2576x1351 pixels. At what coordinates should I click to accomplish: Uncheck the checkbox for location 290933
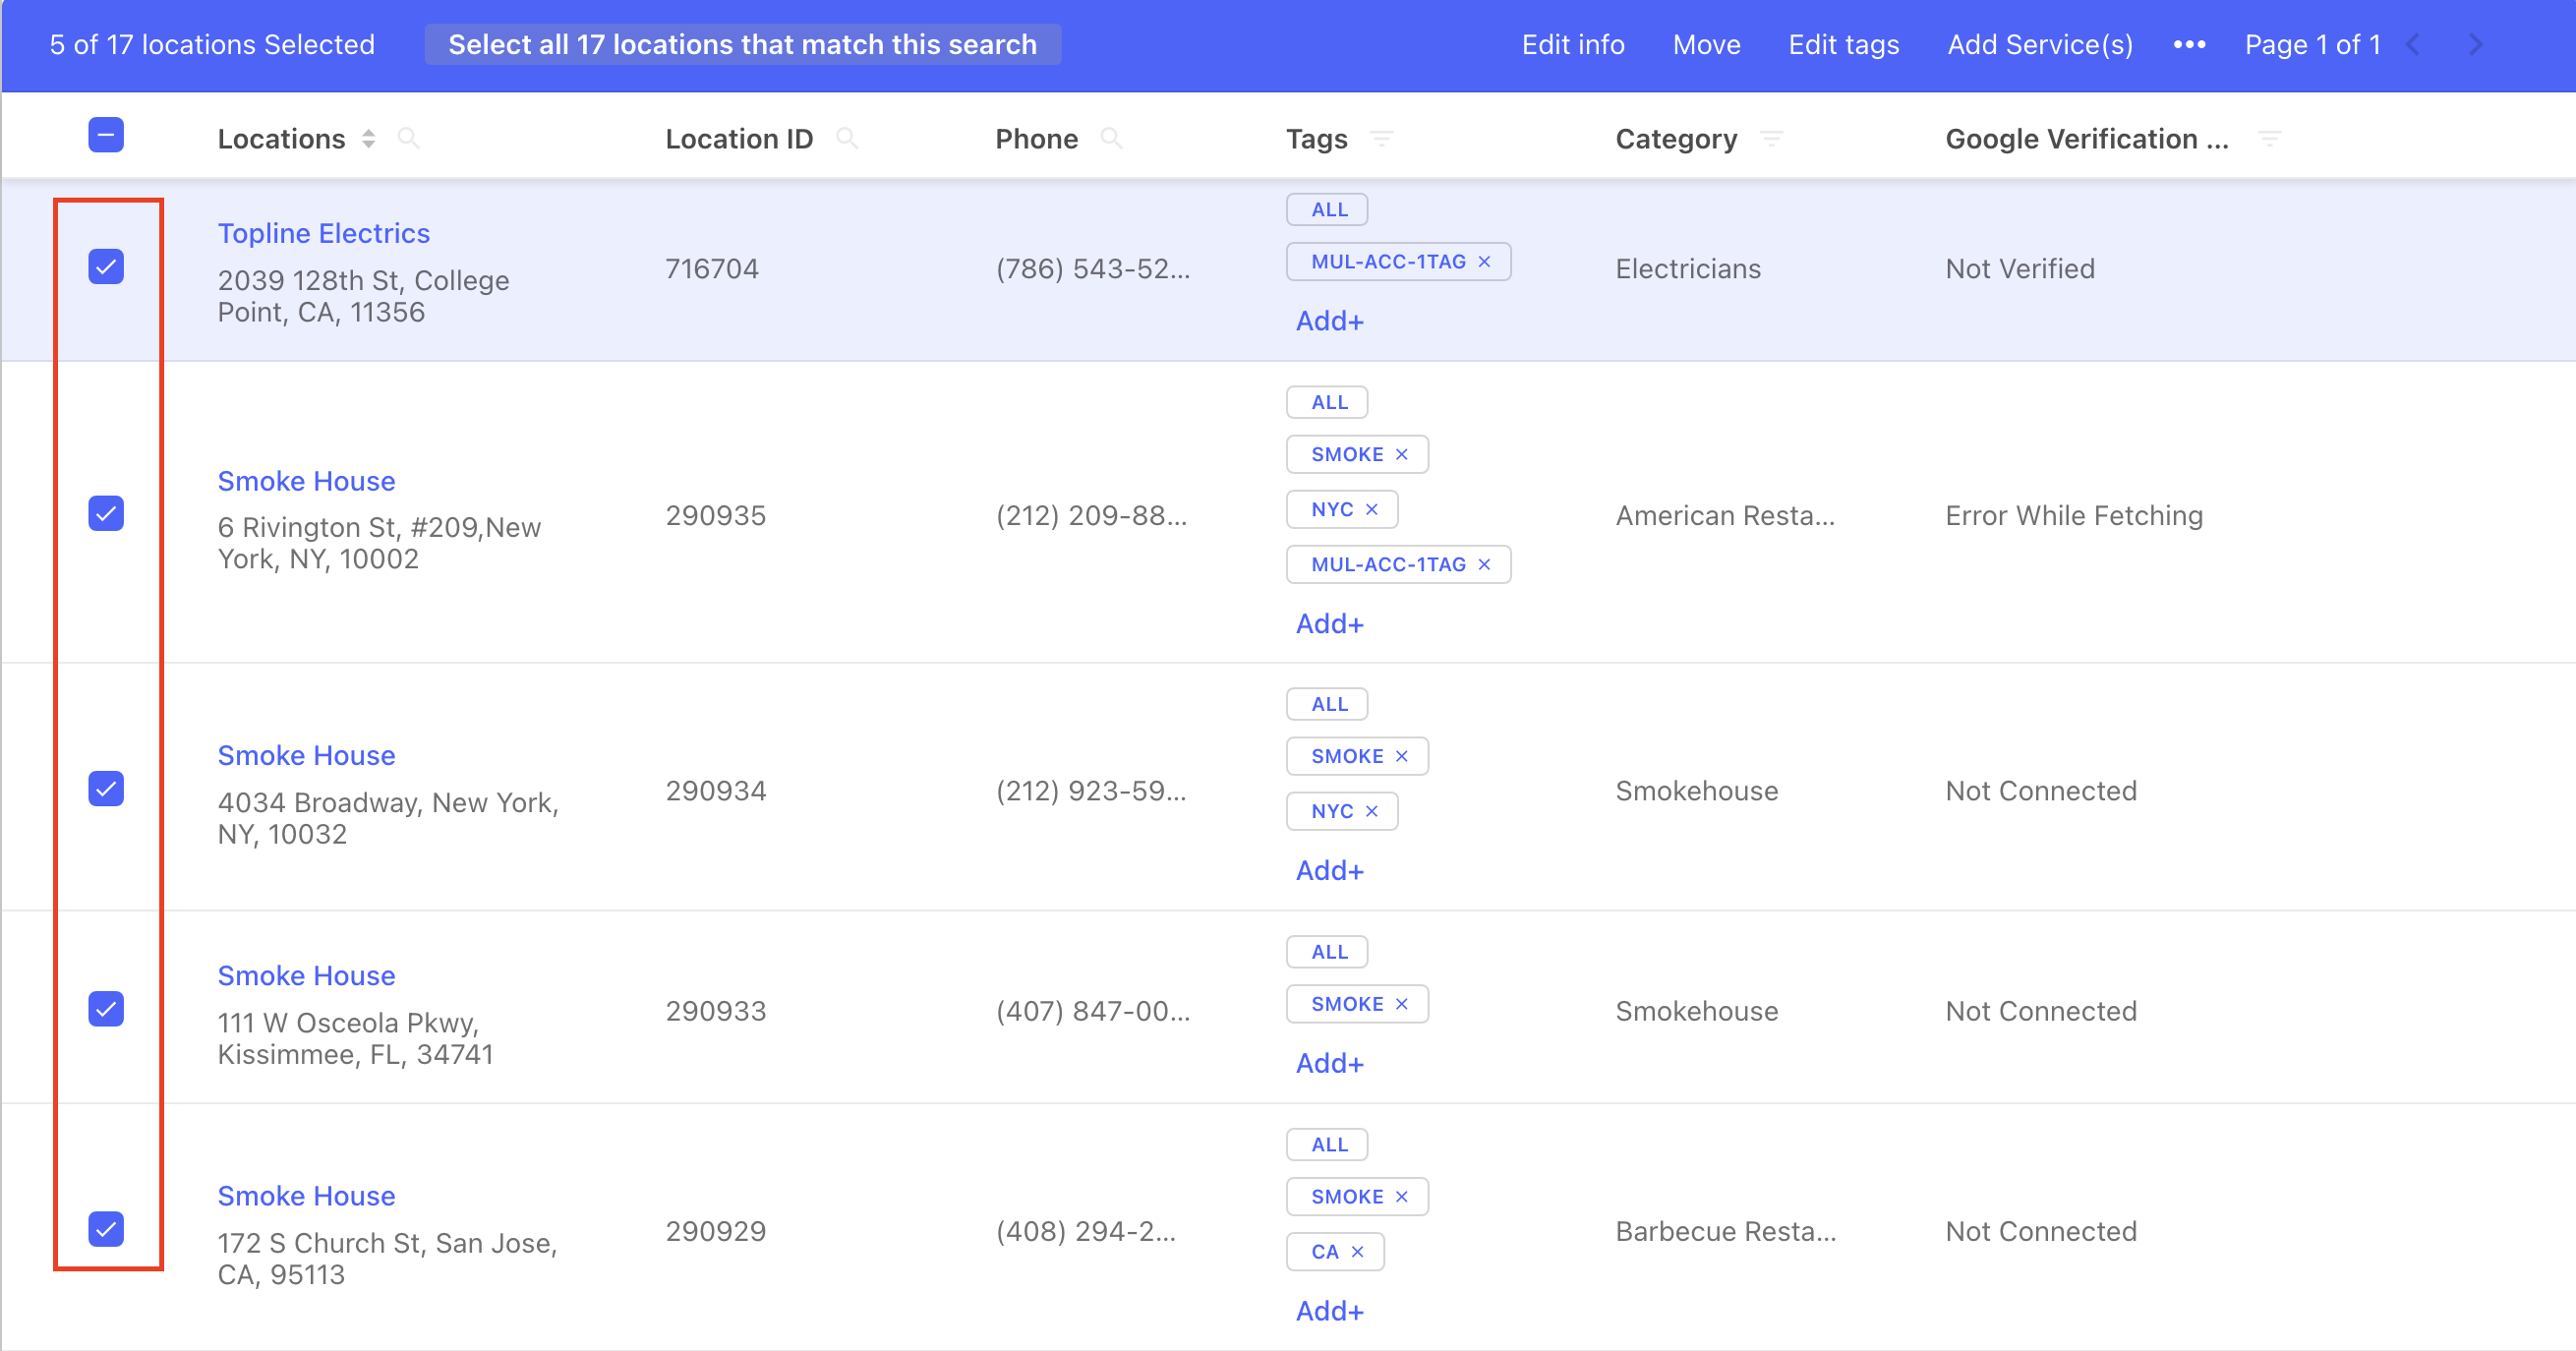pyautogui.click(x=106, y=1009)
